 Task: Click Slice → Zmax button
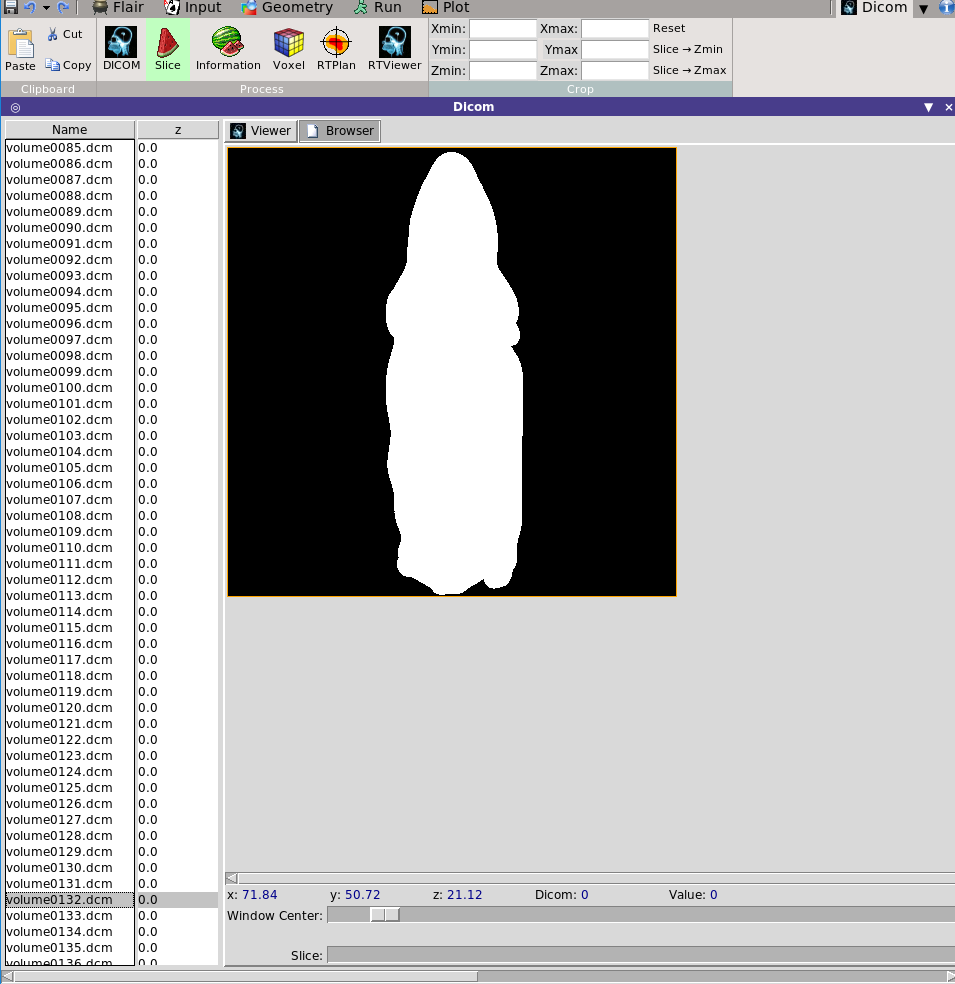point(690,70)
